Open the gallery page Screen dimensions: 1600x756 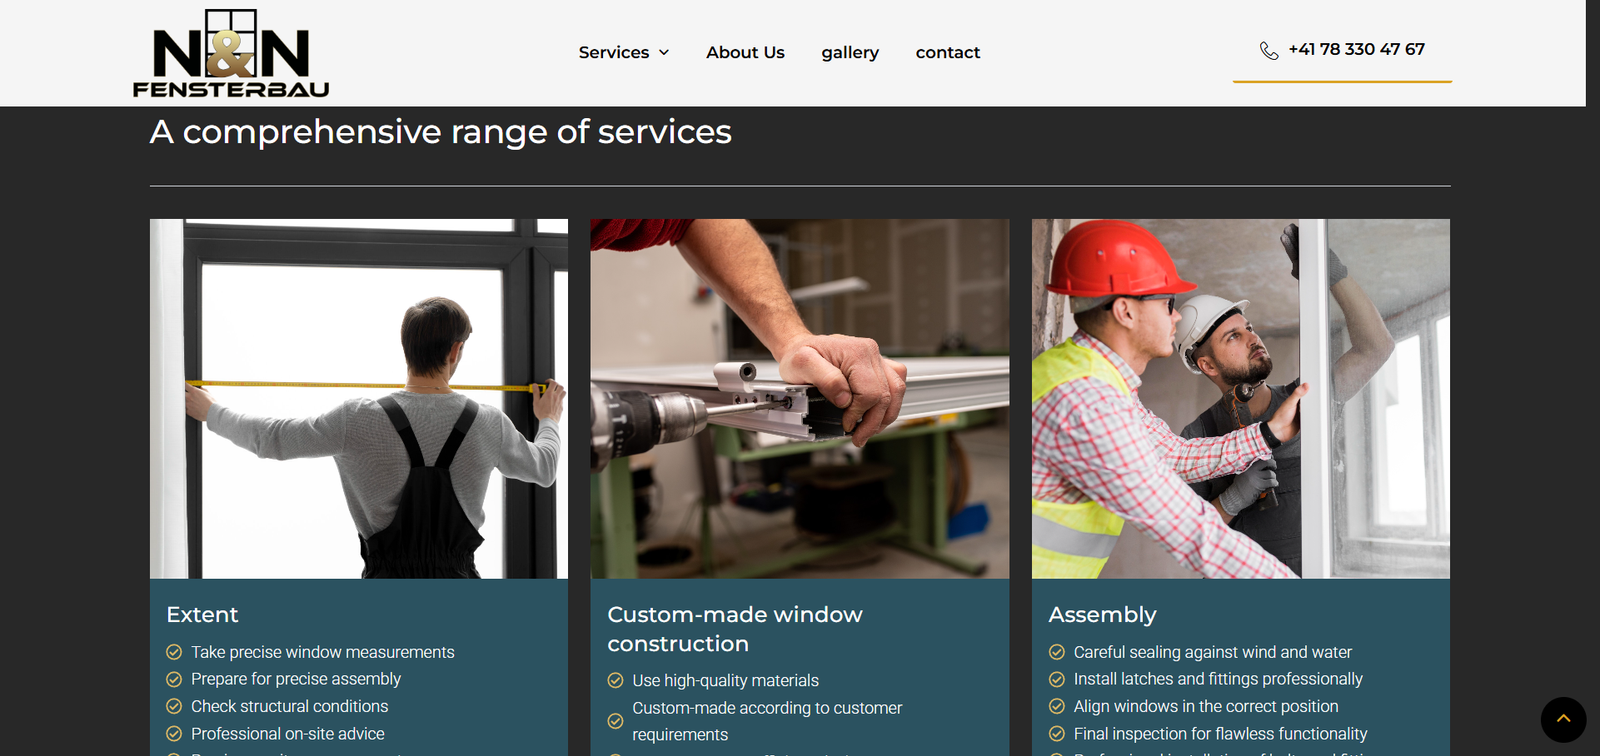click(850, 53)
